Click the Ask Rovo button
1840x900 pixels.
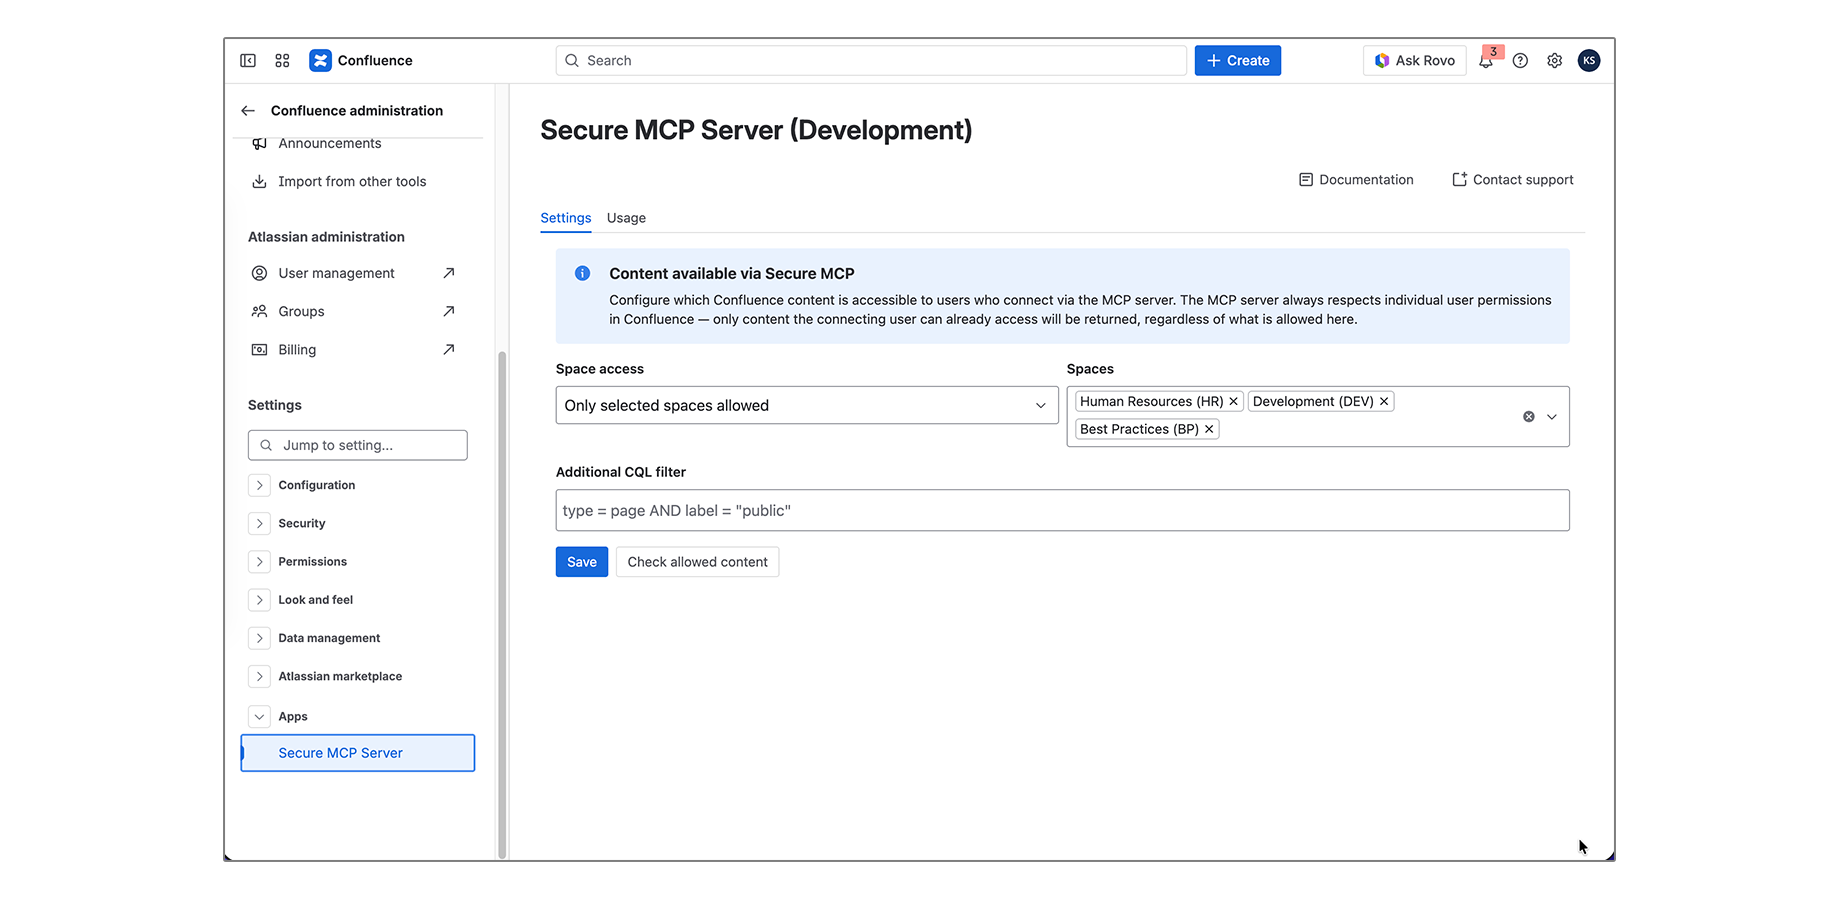point(1414,60)
